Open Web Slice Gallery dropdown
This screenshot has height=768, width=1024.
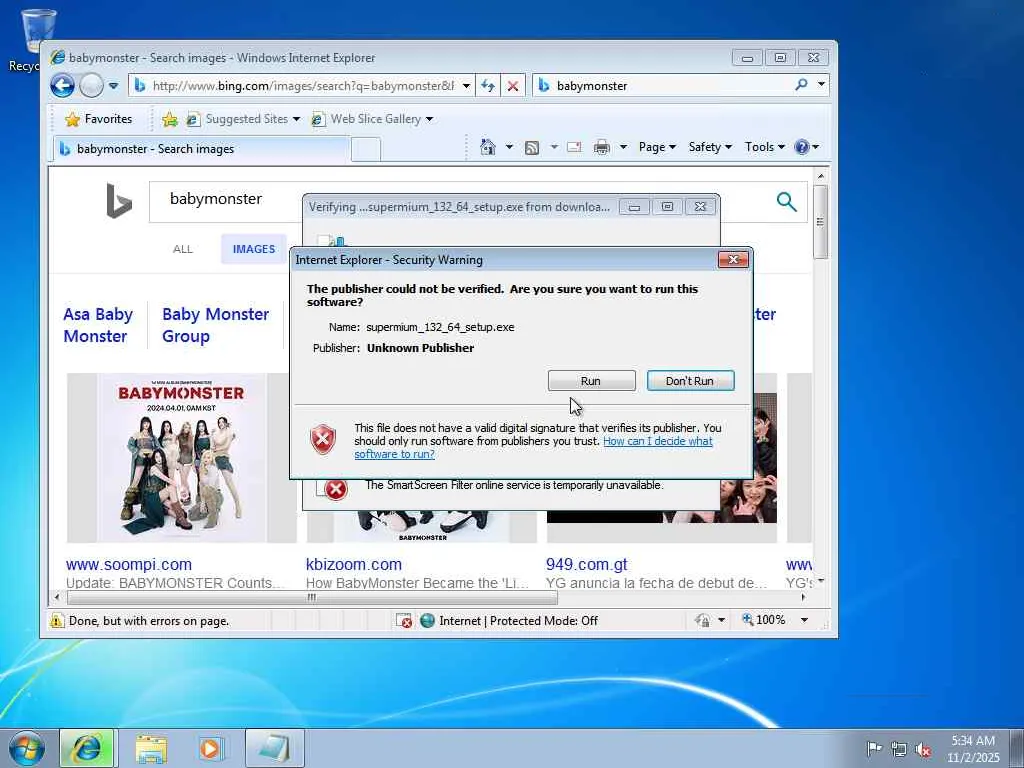click(x=372, y=119)
